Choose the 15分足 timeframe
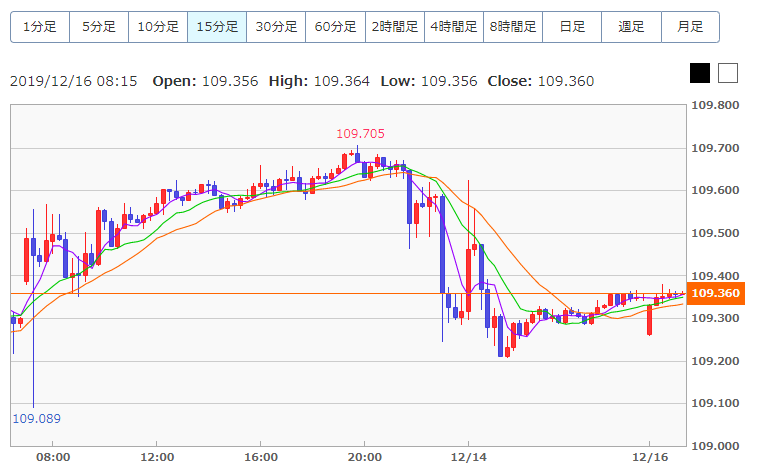 coord(217,27)
